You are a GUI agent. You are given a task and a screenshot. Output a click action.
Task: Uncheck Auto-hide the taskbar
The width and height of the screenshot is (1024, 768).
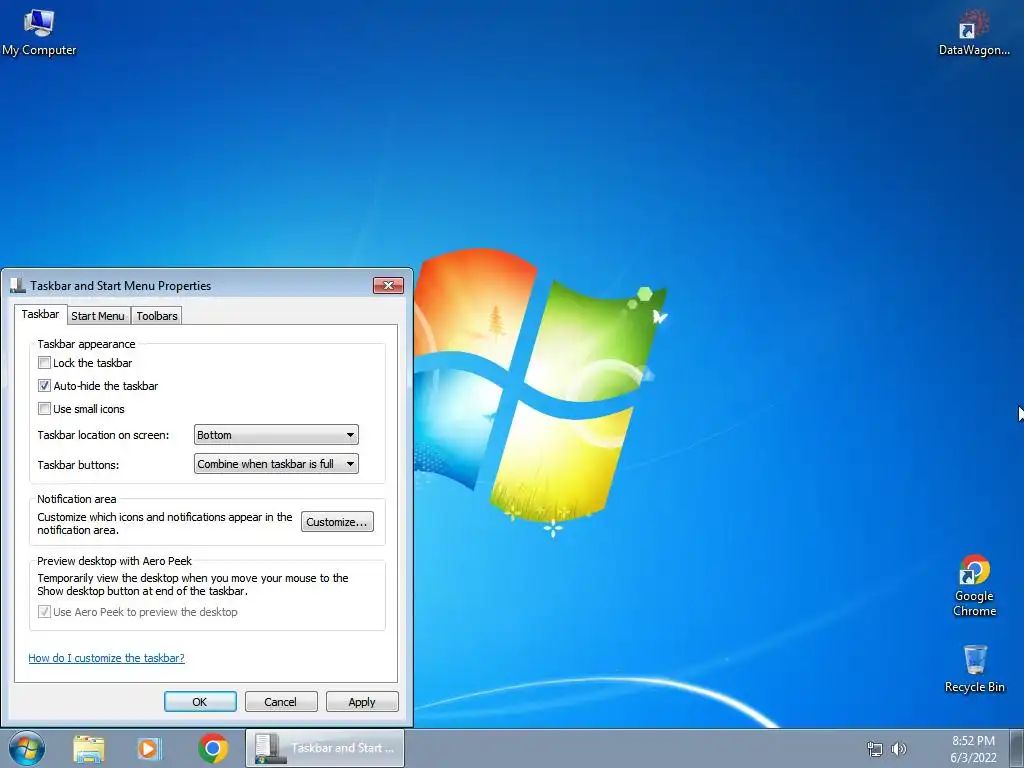tap(44, 386)
